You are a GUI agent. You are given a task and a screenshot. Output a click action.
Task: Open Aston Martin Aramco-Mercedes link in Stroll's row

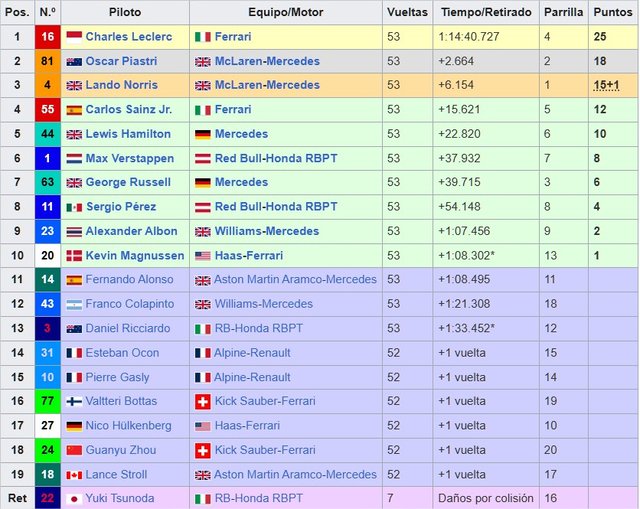pyautogui.click(x=295, y=474)
